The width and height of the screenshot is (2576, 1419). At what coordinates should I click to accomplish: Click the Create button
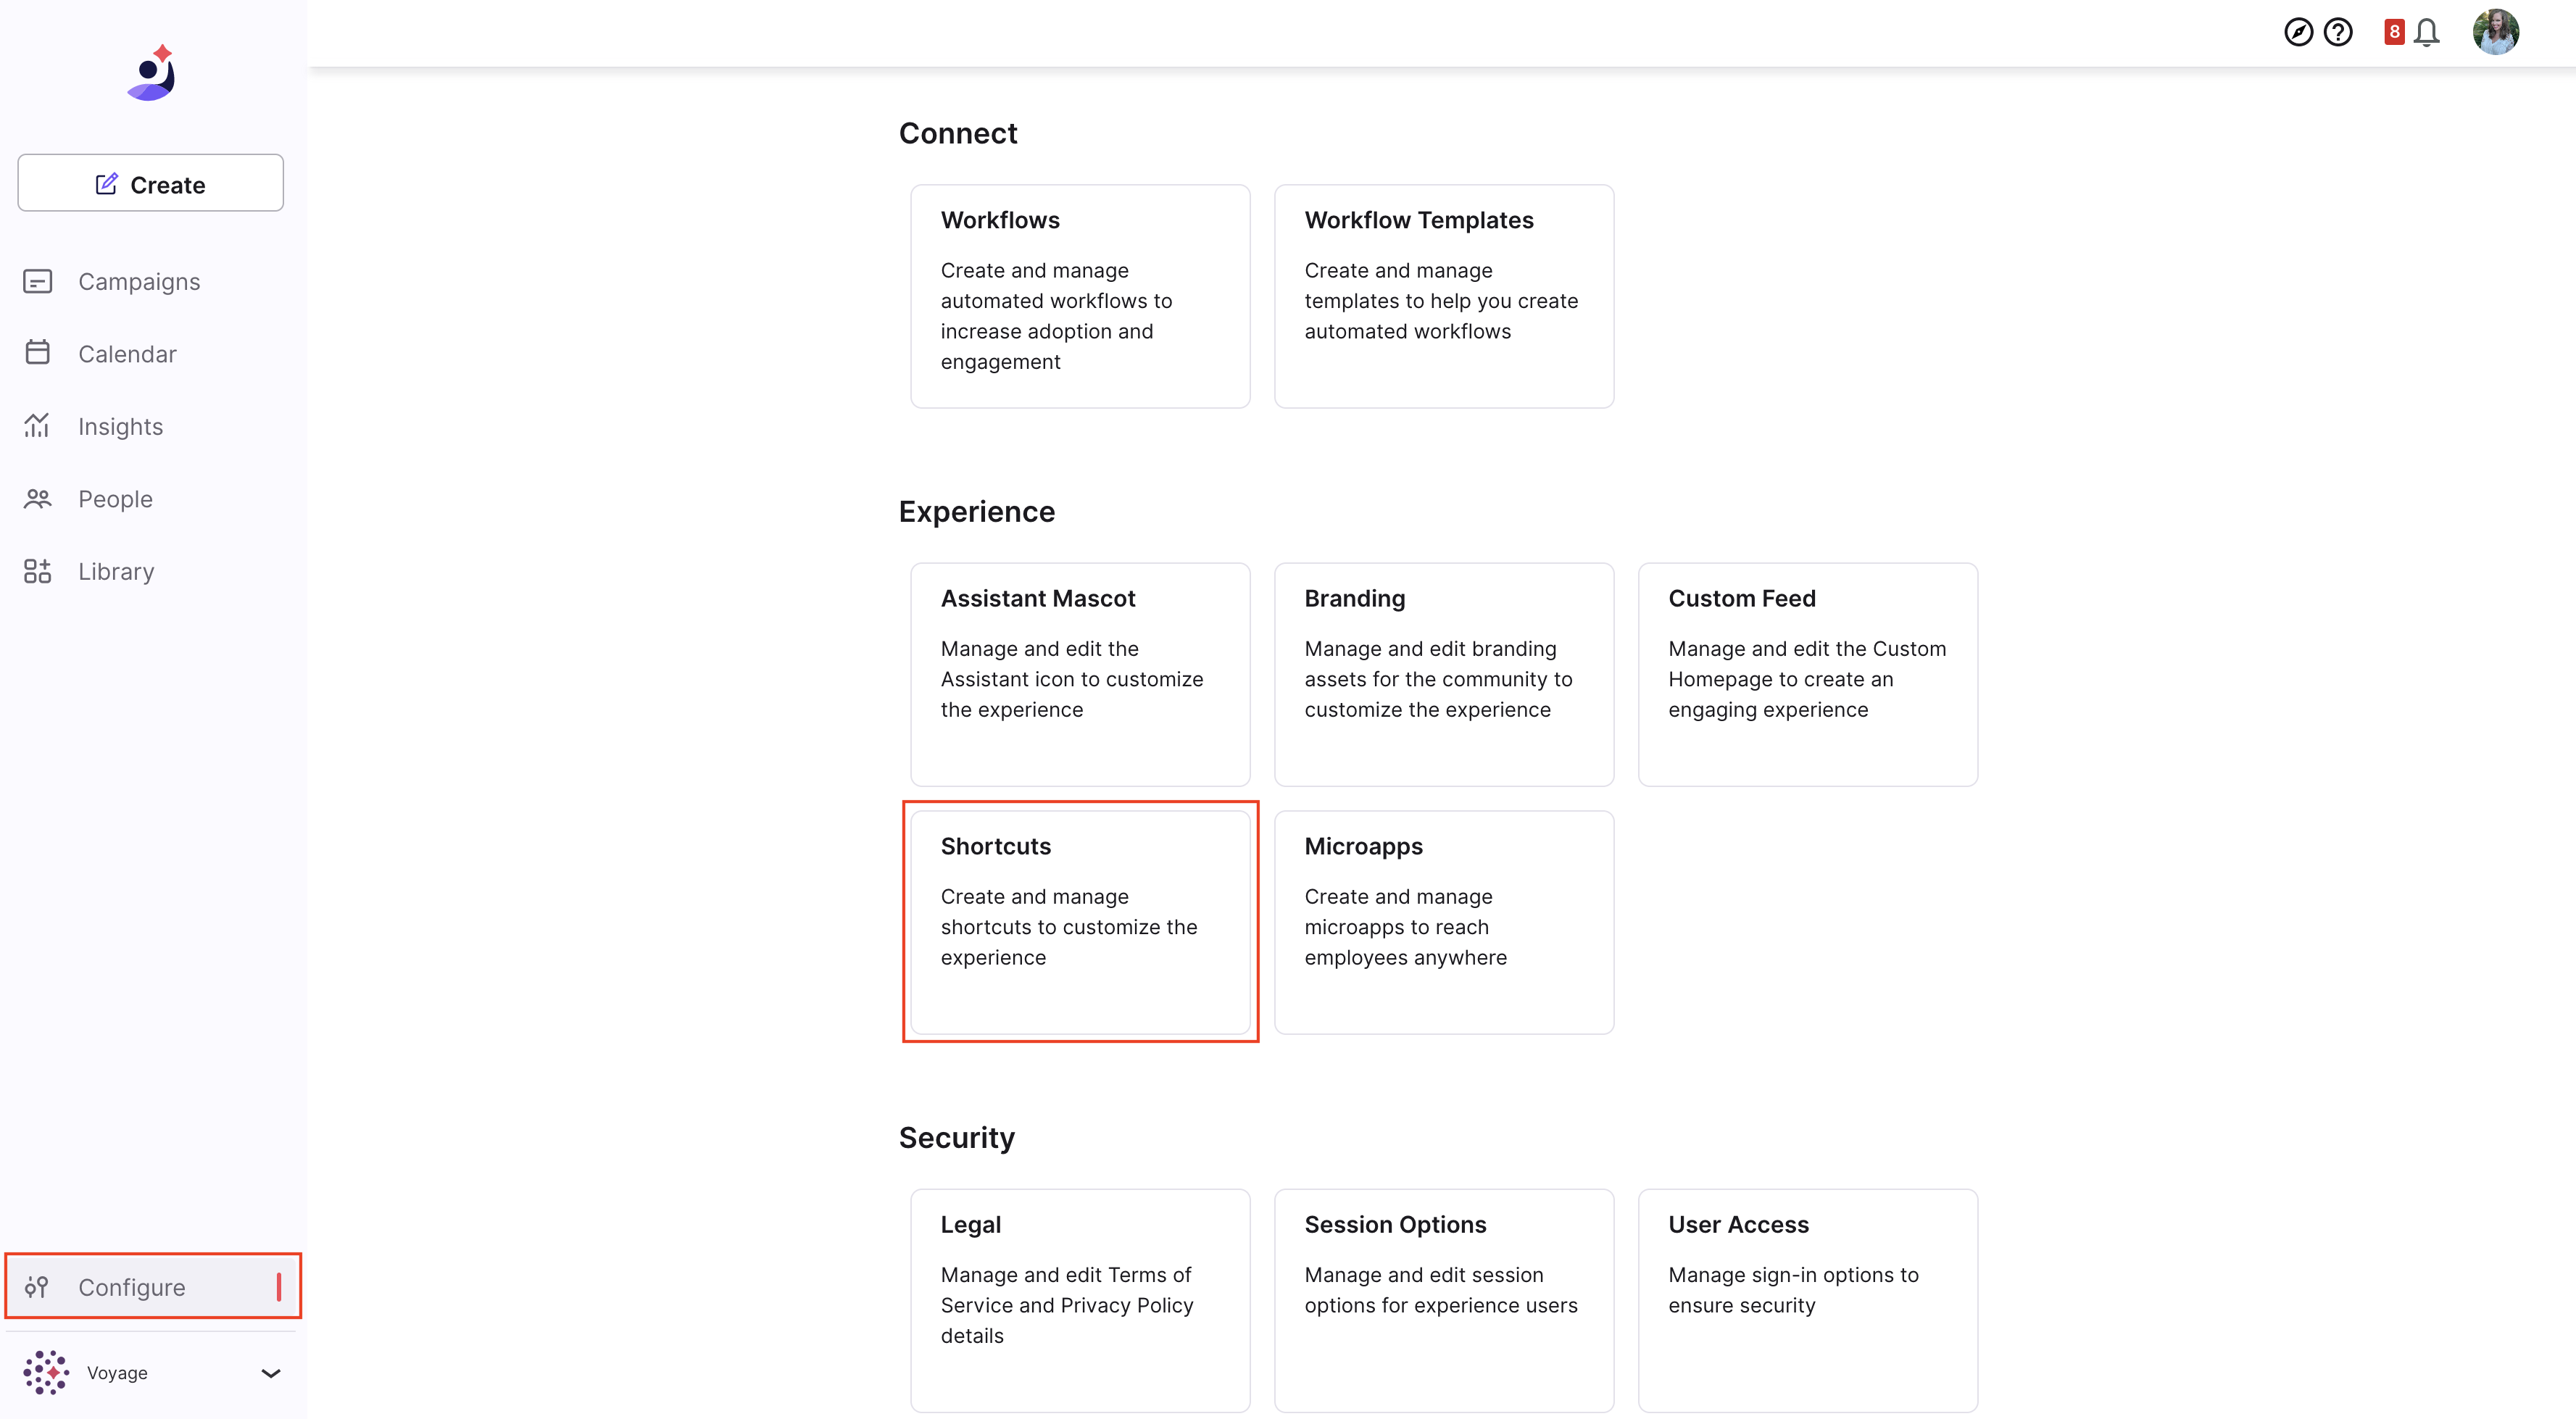pyautogui.click(x=150, y=183)
